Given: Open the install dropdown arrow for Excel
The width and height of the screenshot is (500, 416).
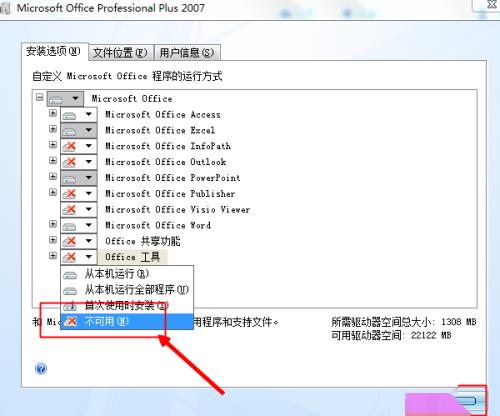Looking at the screenshot, I should [89, 130].
